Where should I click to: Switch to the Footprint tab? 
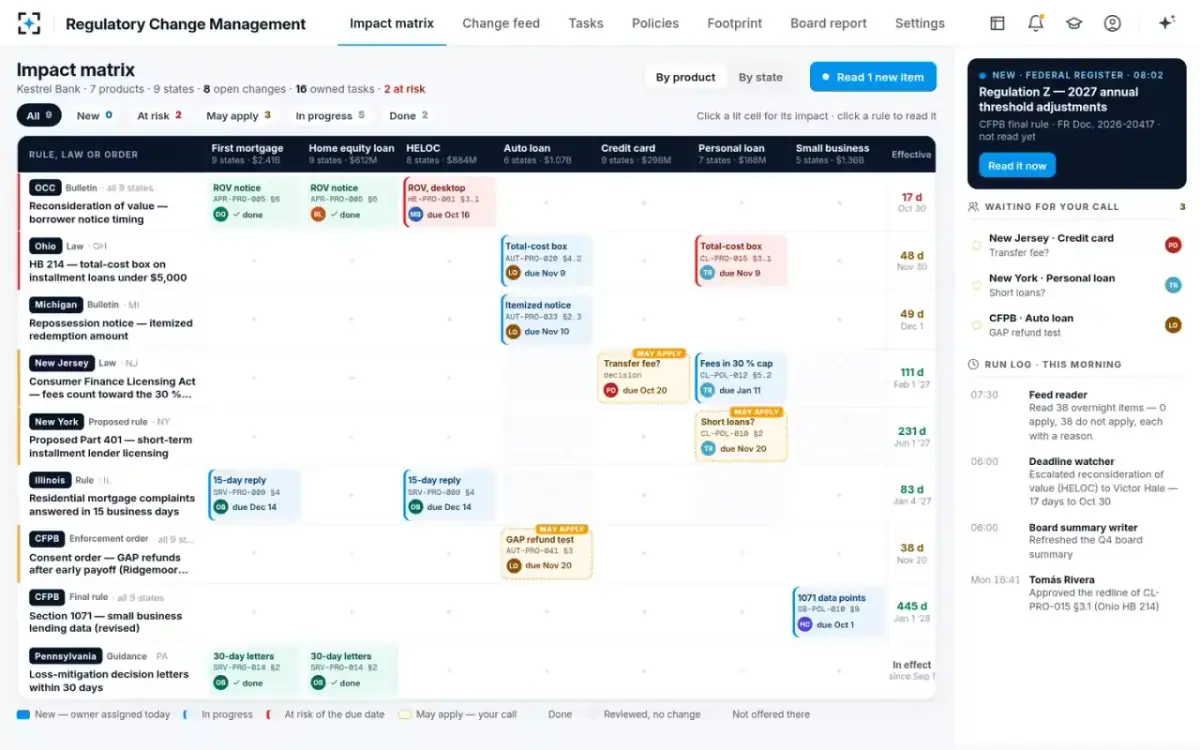point(734,23)
